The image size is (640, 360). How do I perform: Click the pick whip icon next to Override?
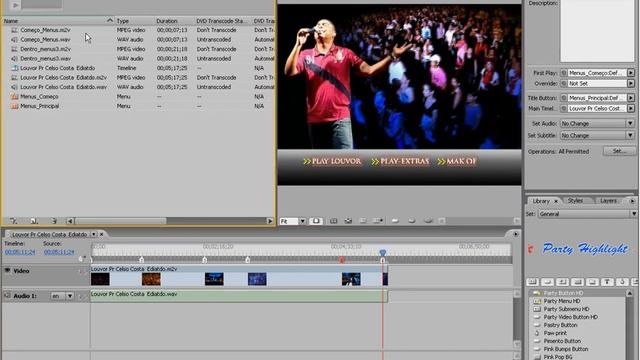tap(564, 83)
